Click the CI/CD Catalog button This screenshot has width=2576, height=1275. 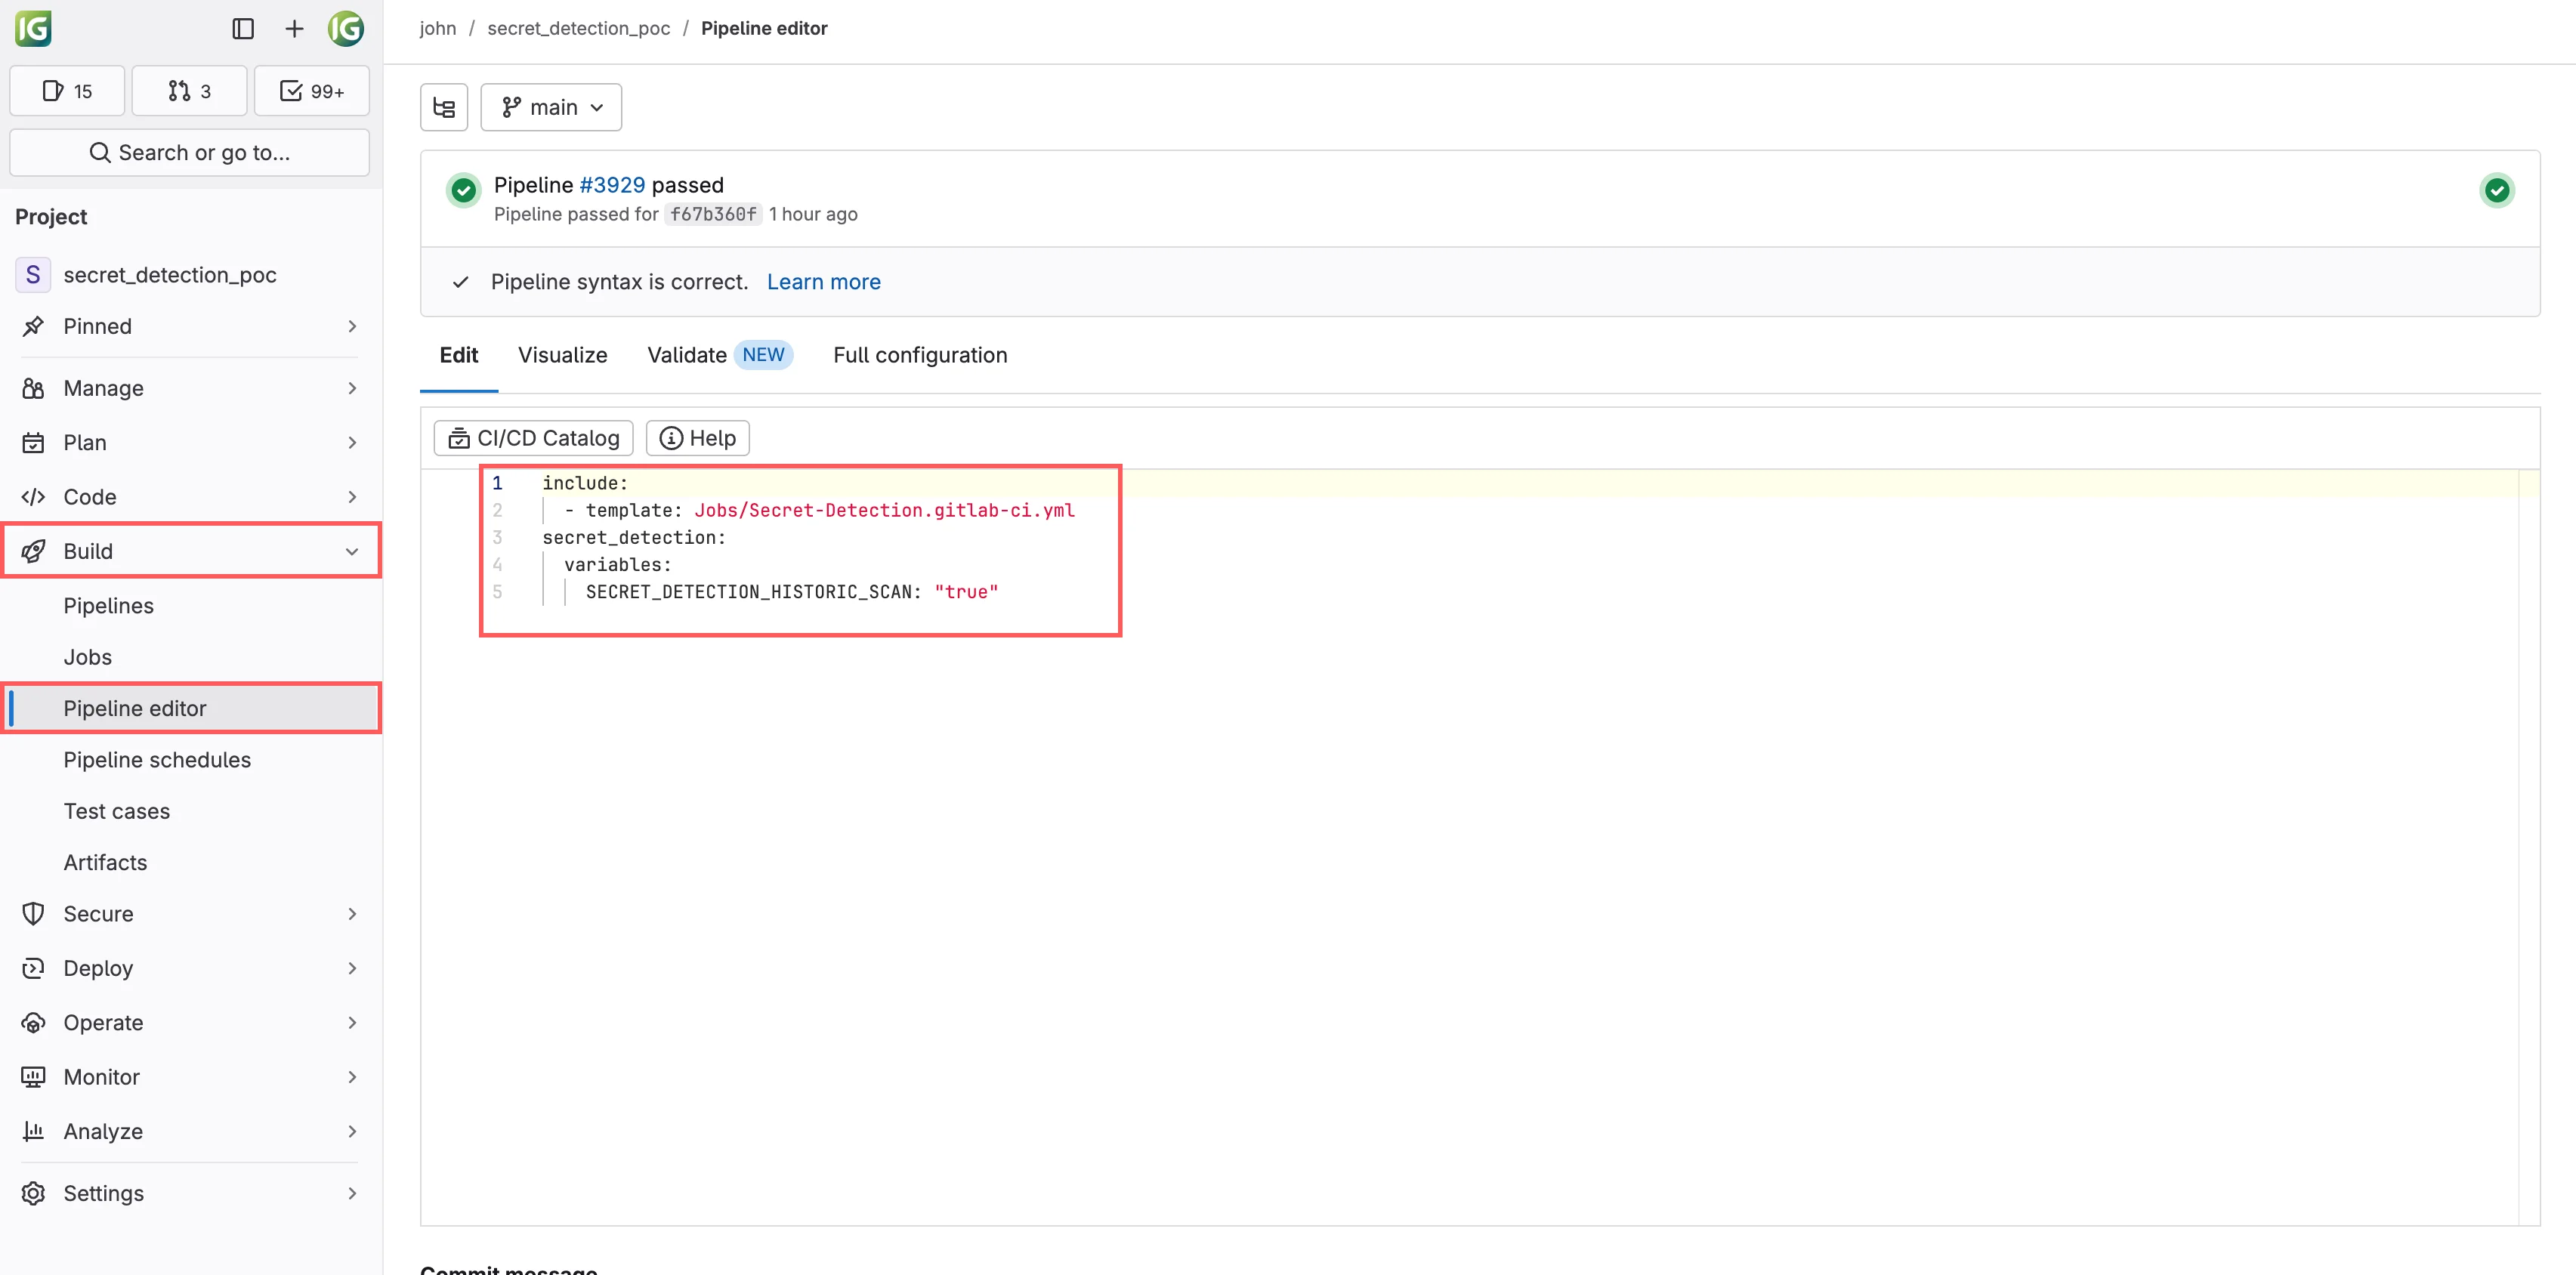point(533,438)
